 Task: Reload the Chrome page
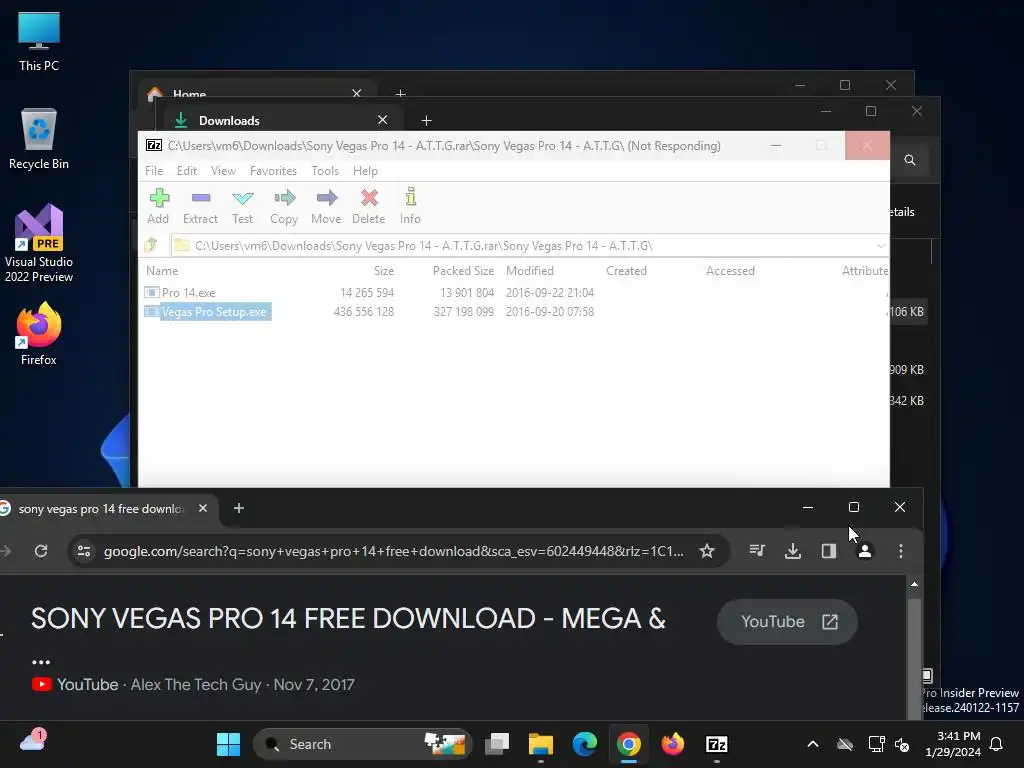pyautogui.click(x=41, y=551)
